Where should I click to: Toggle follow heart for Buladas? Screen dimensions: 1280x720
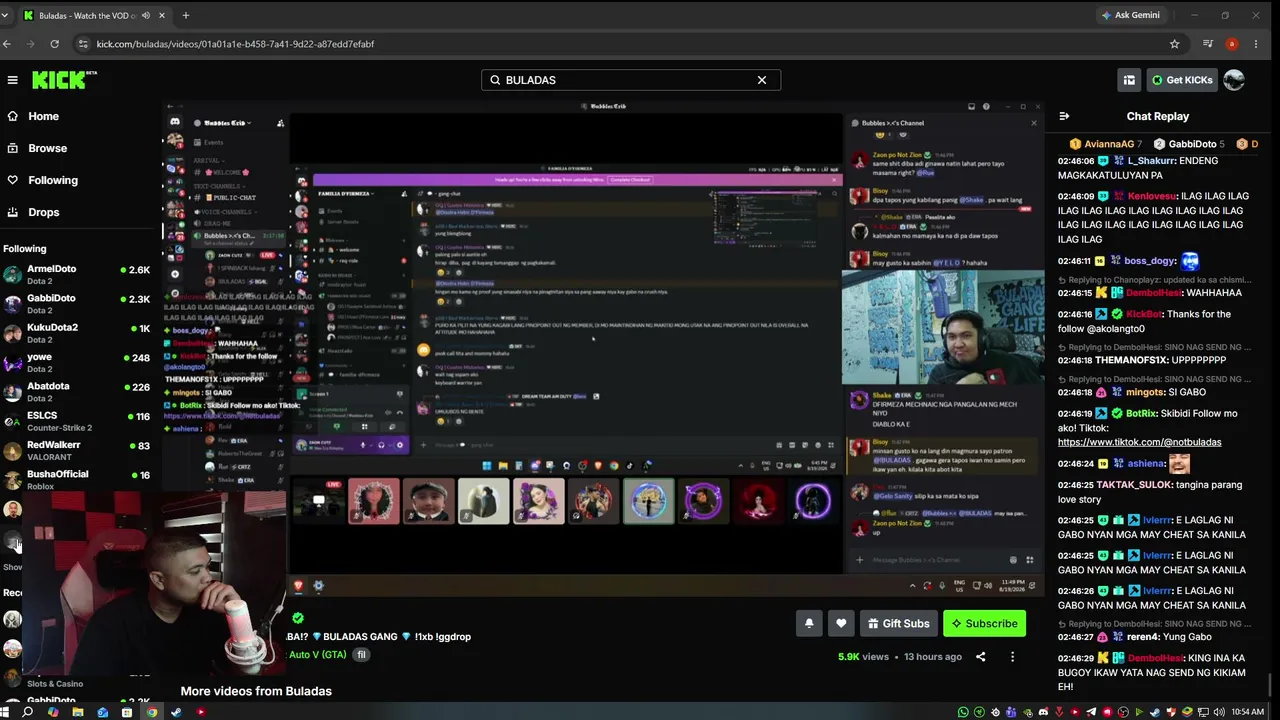coord(841,623)
